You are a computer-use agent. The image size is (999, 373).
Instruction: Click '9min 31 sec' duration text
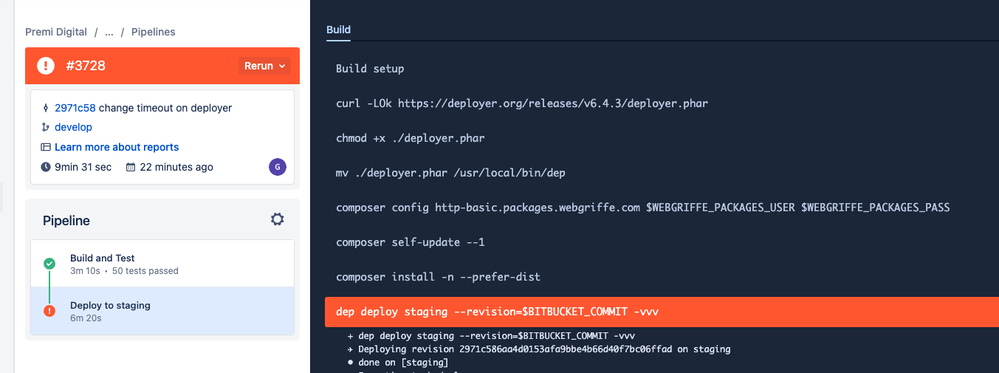click(x=83, y=167)
